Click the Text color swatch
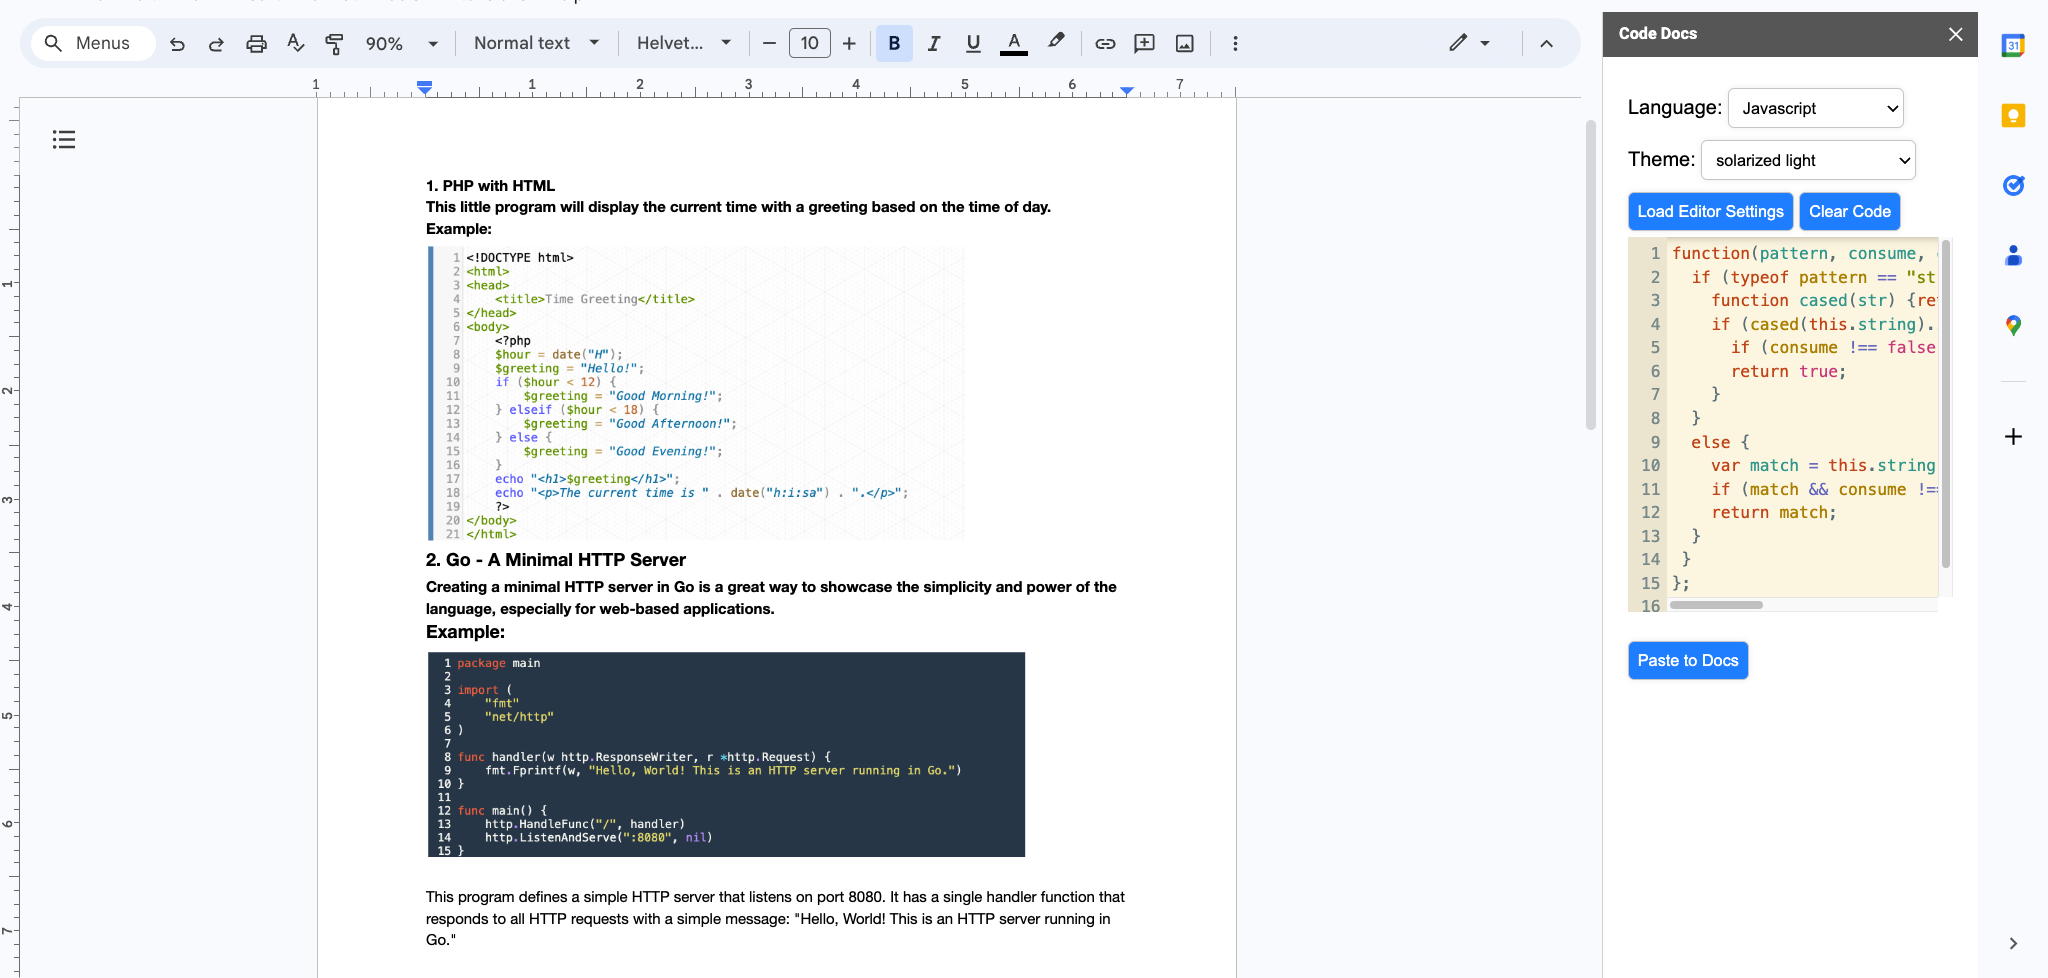This screenshot has width=2048, height=978. click(x=1014, y=43)
